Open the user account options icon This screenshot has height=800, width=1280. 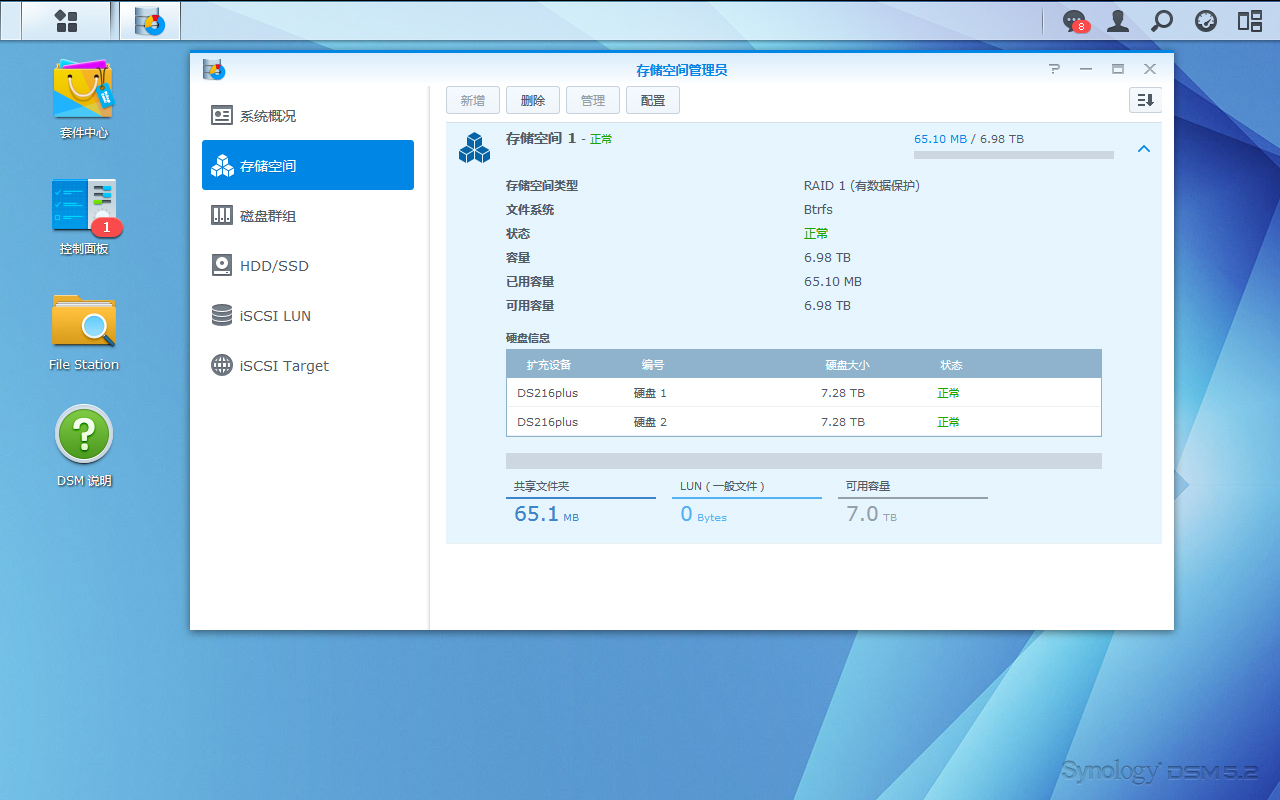coord(1118,21)
